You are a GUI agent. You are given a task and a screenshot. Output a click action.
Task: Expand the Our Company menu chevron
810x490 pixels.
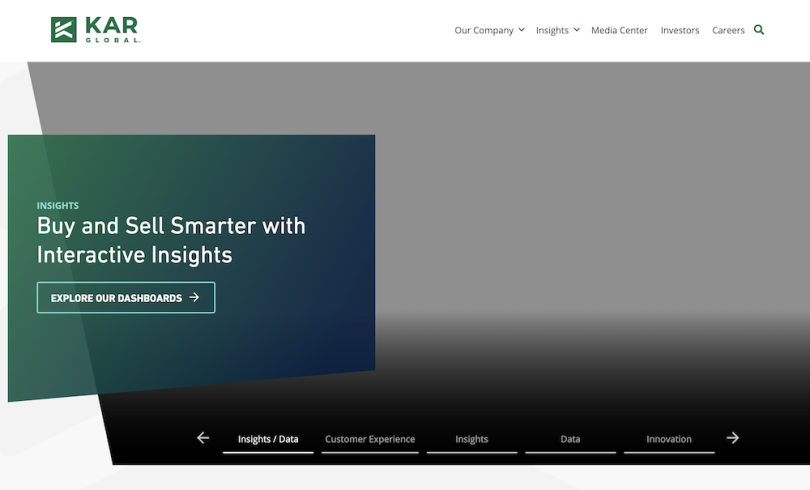coord(522,30)
